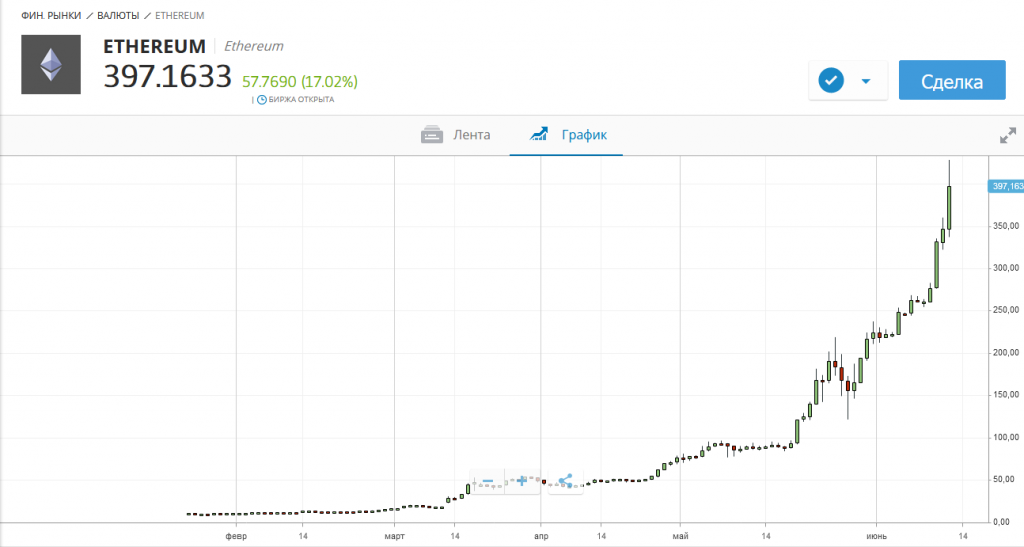Open a trade with Сделка button
Viewport: 1024px width, 547px height.
point(952,80)
